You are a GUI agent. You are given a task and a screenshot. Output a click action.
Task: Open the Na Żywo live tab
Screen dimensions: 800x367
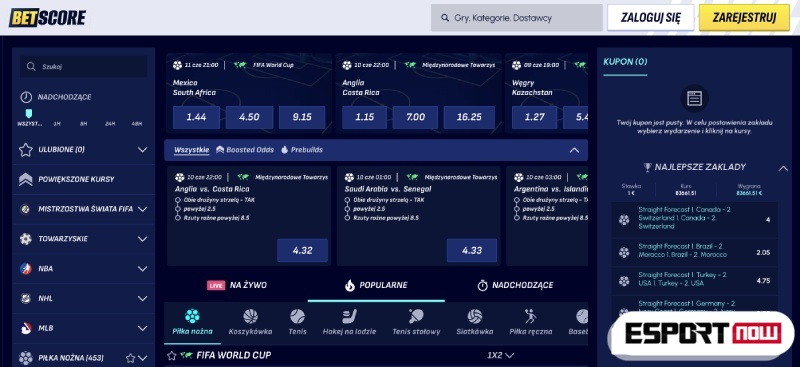point(237,285)
